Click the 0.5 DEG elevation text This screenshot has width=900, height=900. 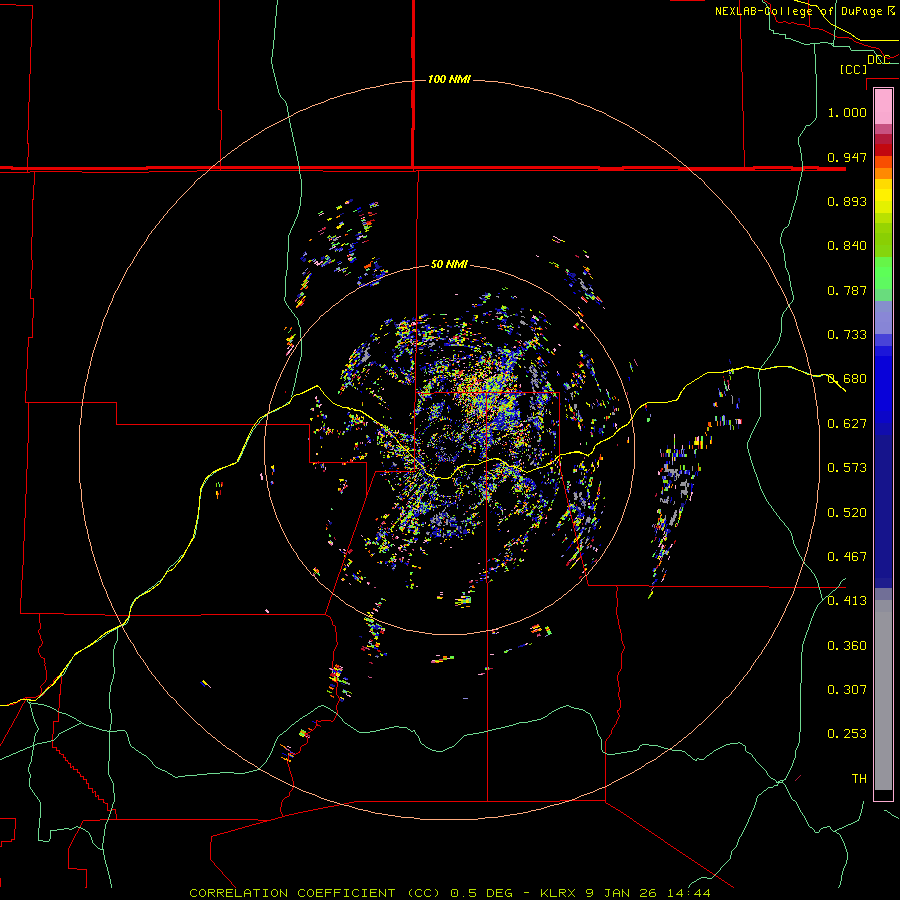pyautogui.click(x=482, y=893)
